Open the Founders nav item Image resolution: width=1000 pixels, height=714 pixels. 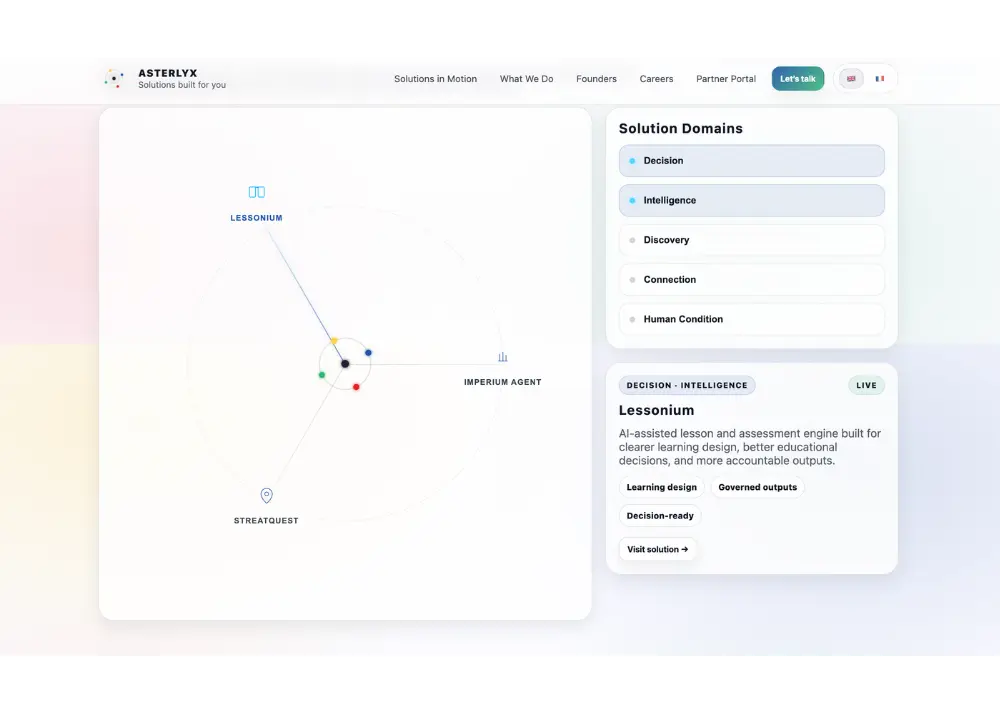(596, 79)
